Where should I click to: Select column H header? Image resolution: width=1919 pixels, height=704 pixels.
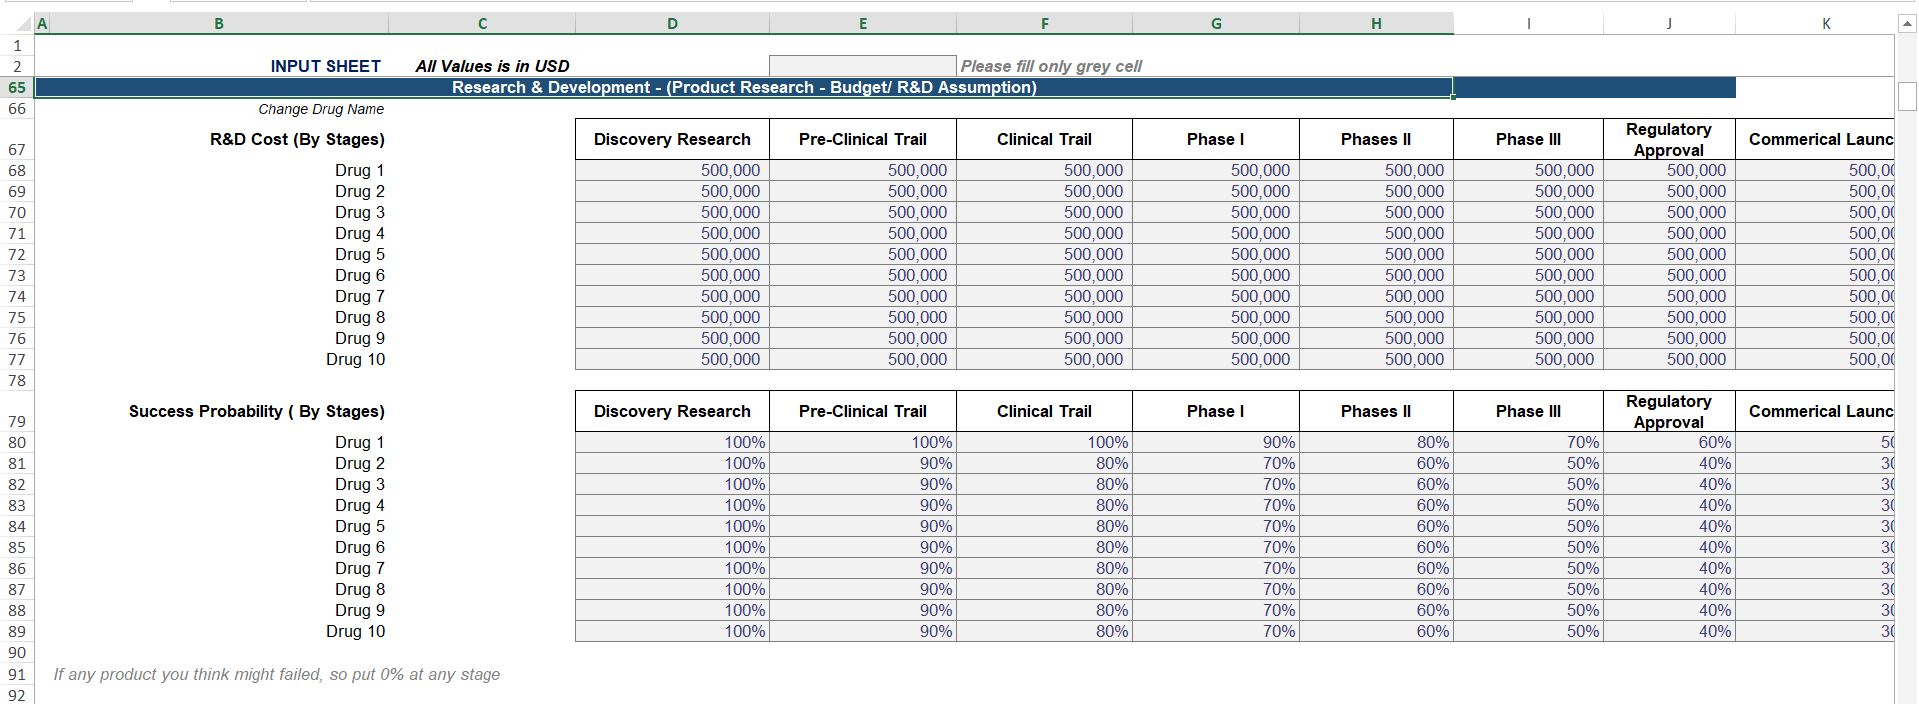[1376, 24]
